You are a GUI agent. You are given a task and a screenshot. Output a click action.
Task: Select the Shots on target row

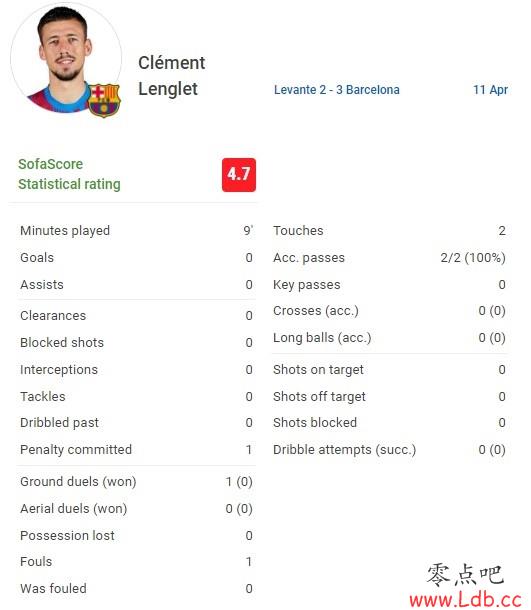389,370
